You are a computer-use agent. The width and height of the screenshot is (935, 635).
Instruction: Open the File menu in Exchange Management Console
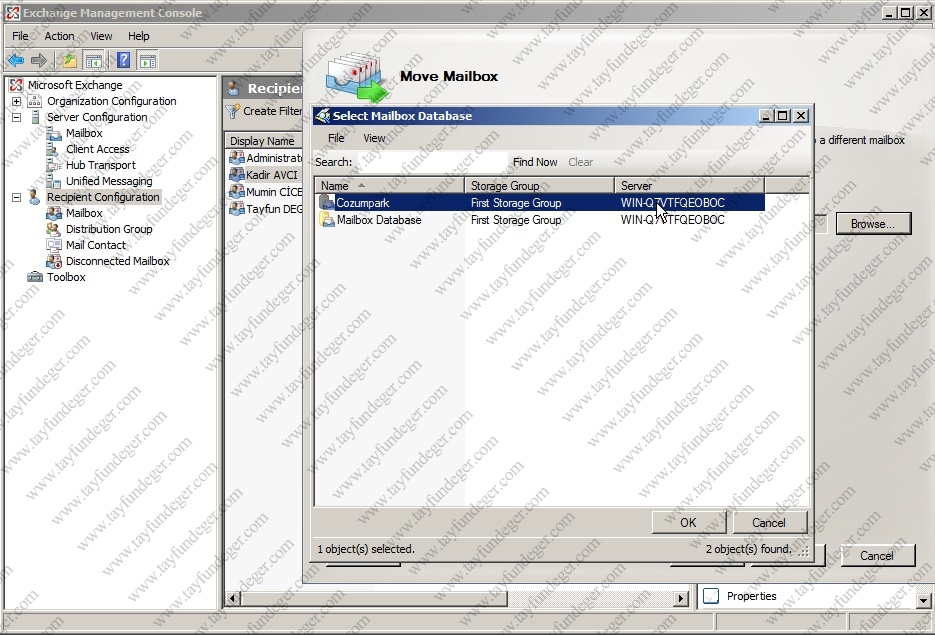20,36
